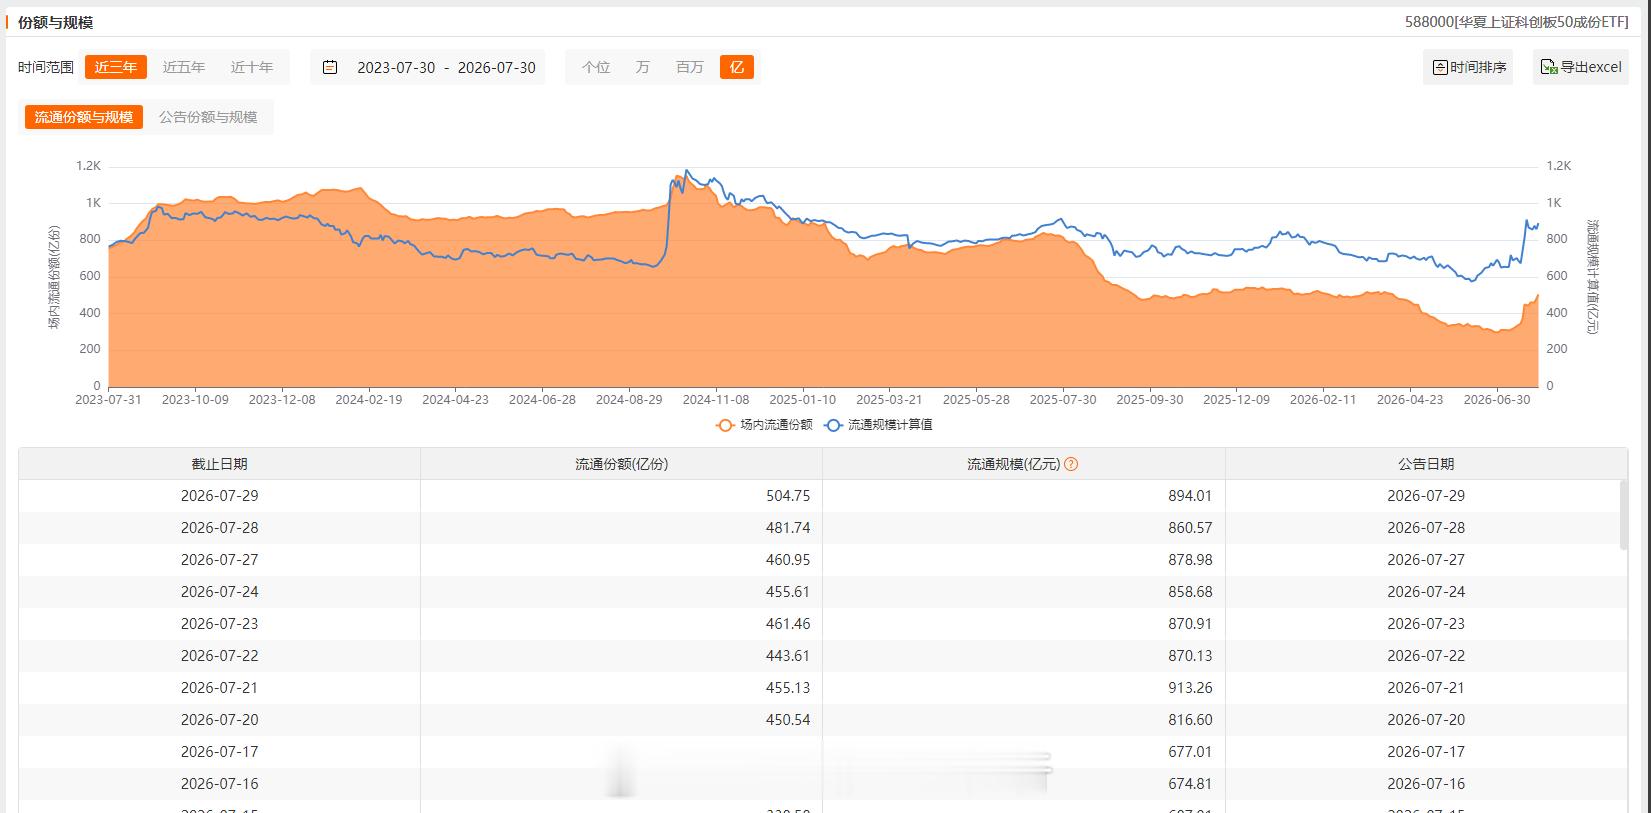
Task: Switch unit to 亿
Action: pos(737,67)
